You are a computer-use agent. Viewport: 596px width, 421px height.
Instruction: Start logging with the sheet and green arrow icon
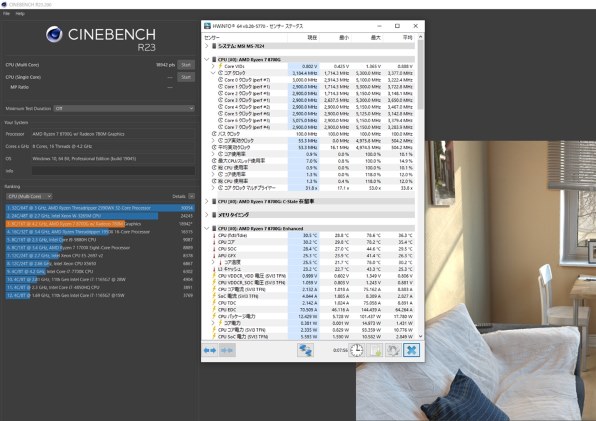tap(375, 350)
